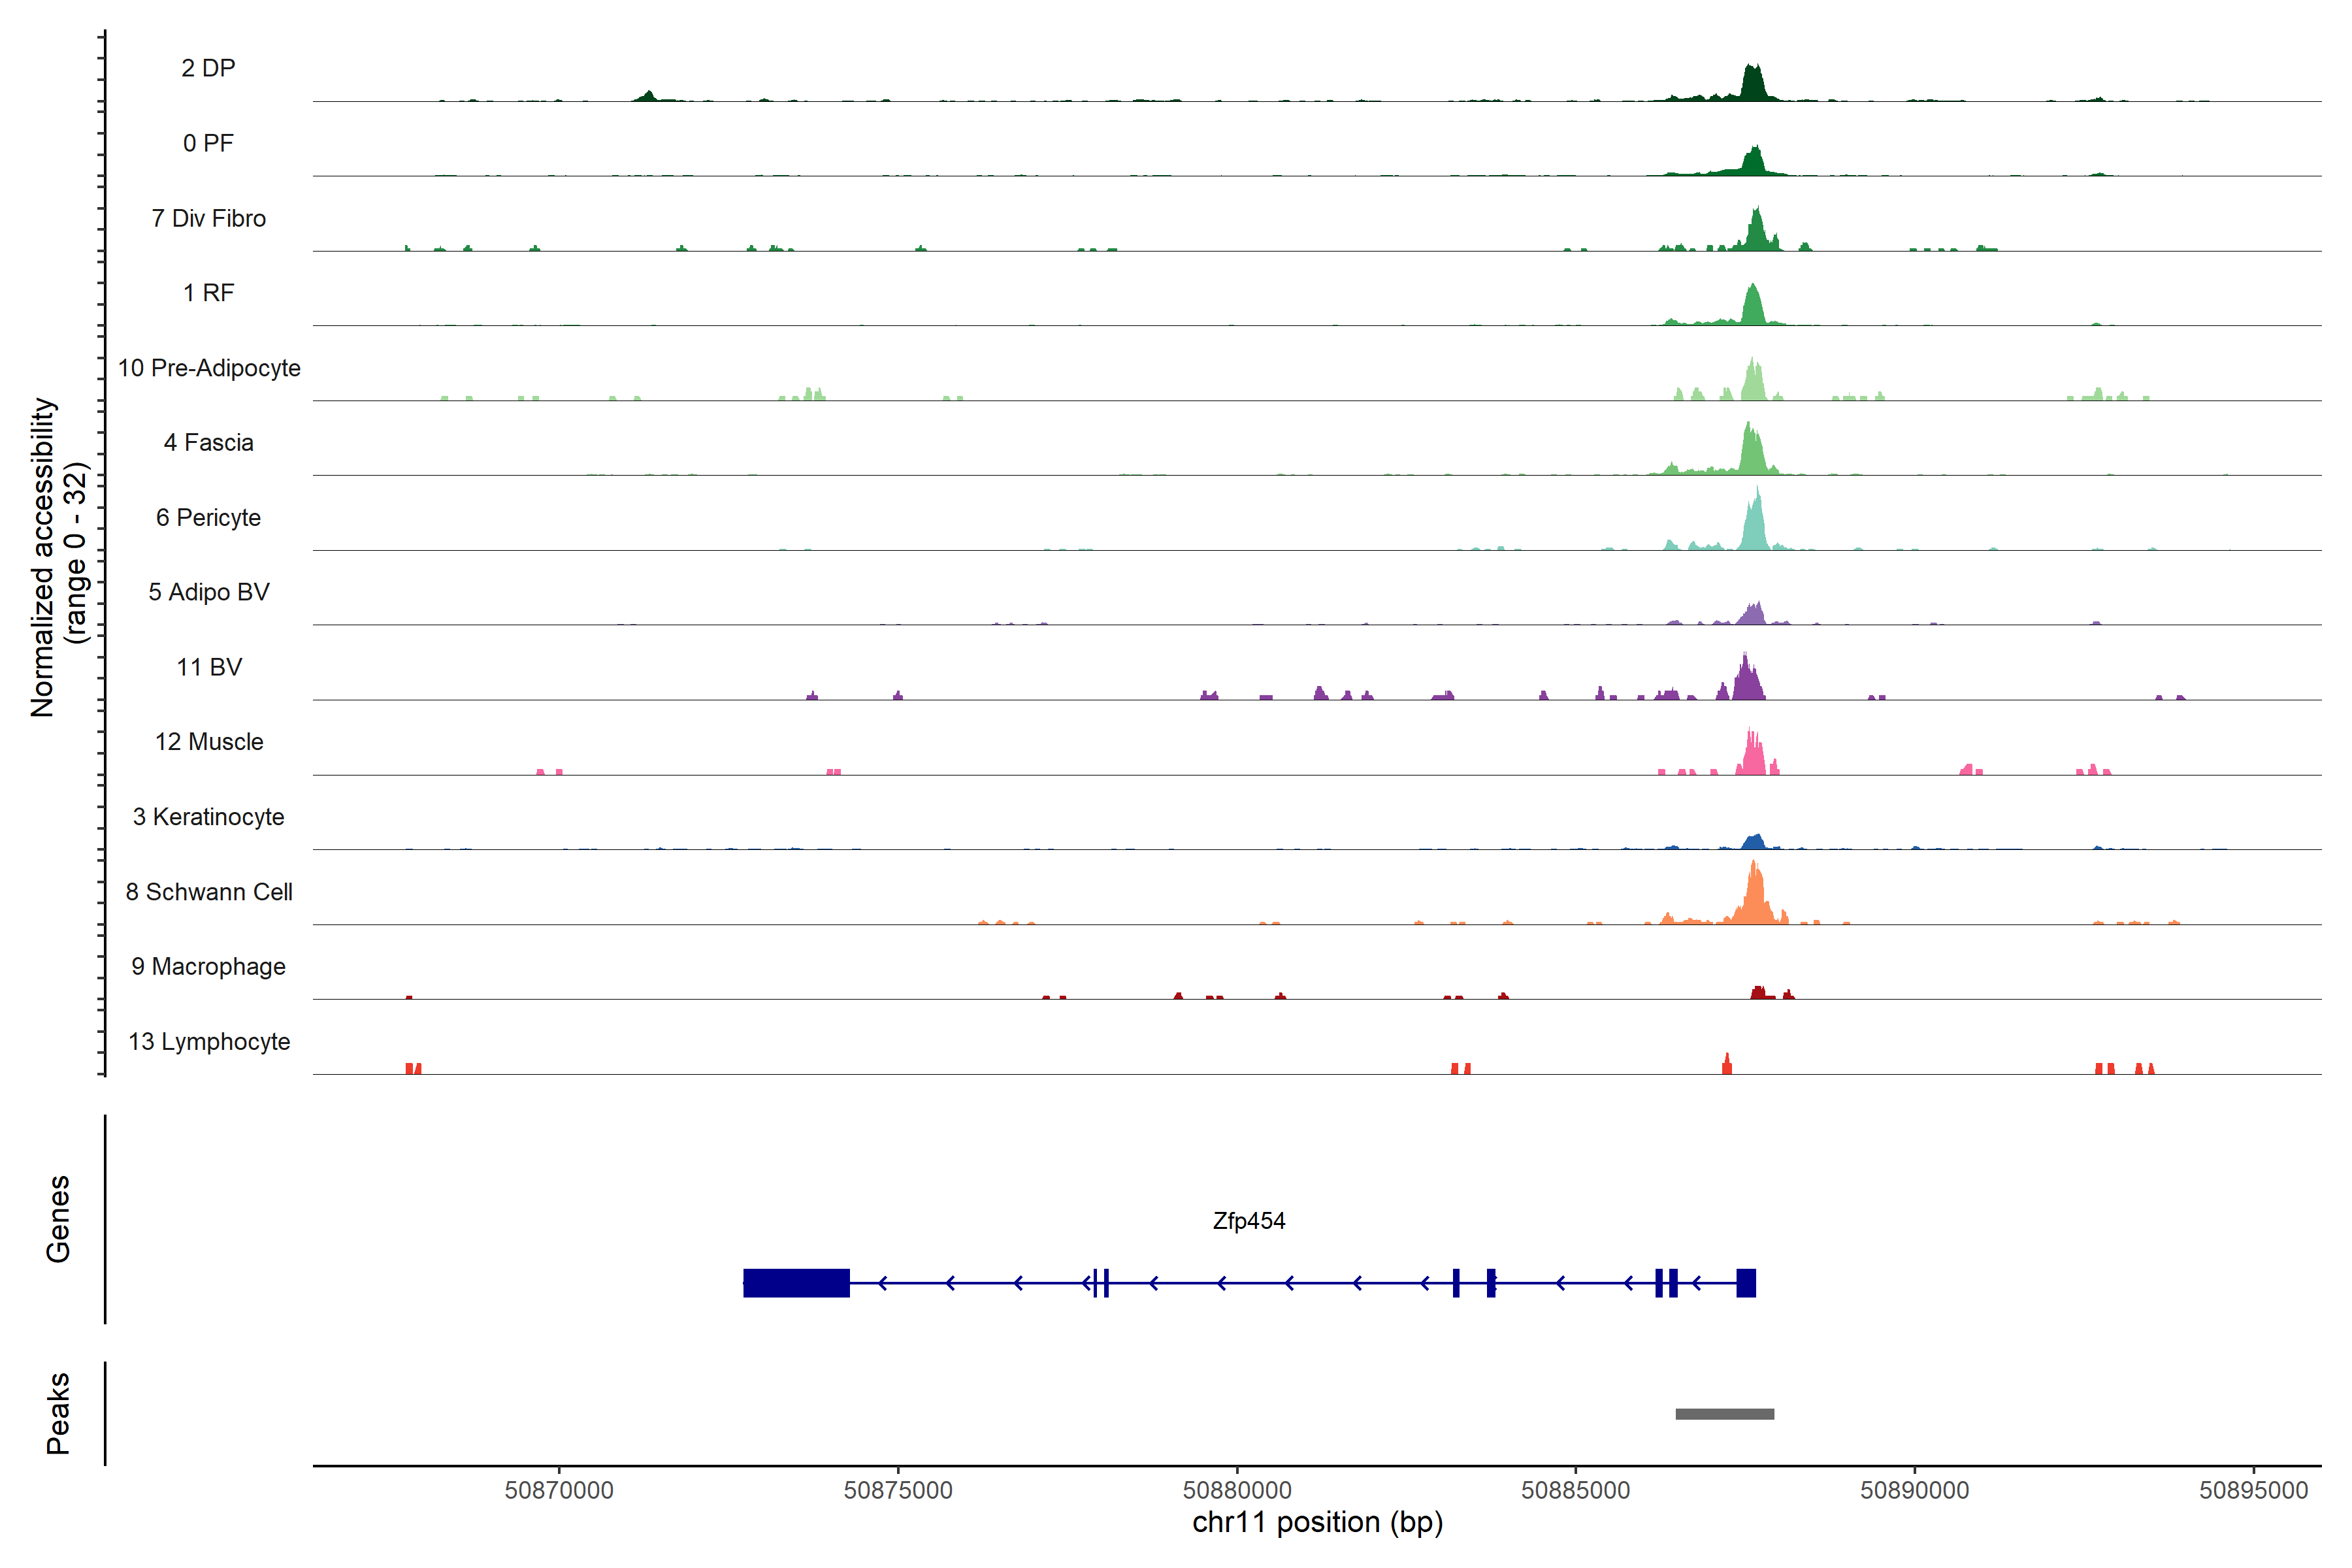Click the 50895000 axis tick label
The width and height of the screenshot is (2352, 1568).
(2253, 1491)
